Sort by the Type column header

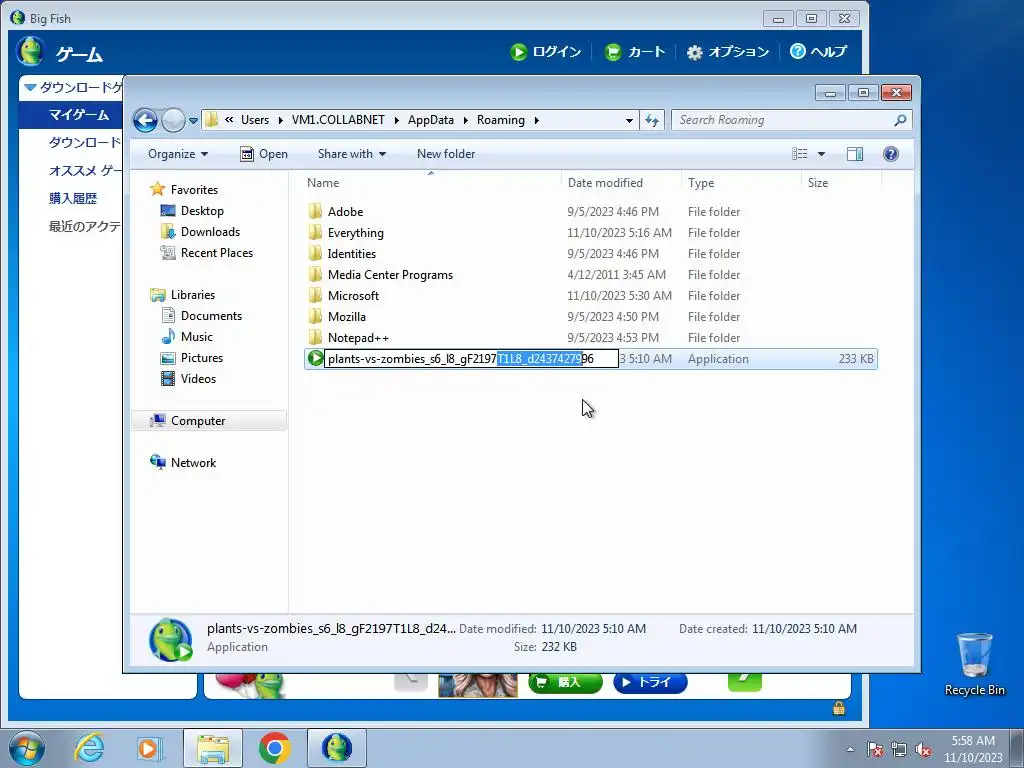pos(701,183)
